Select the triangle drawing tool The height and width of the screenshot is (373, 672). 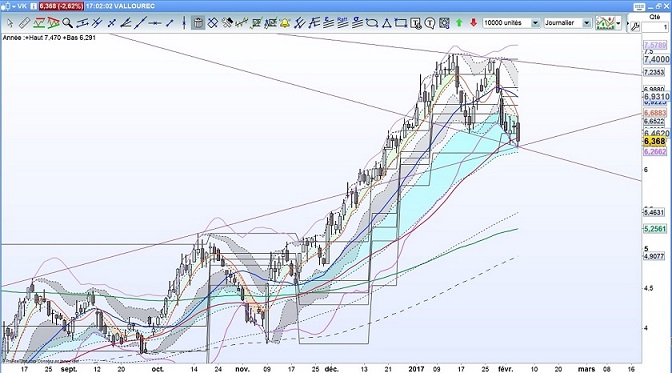pyautogui.click(x=387, y=23)
